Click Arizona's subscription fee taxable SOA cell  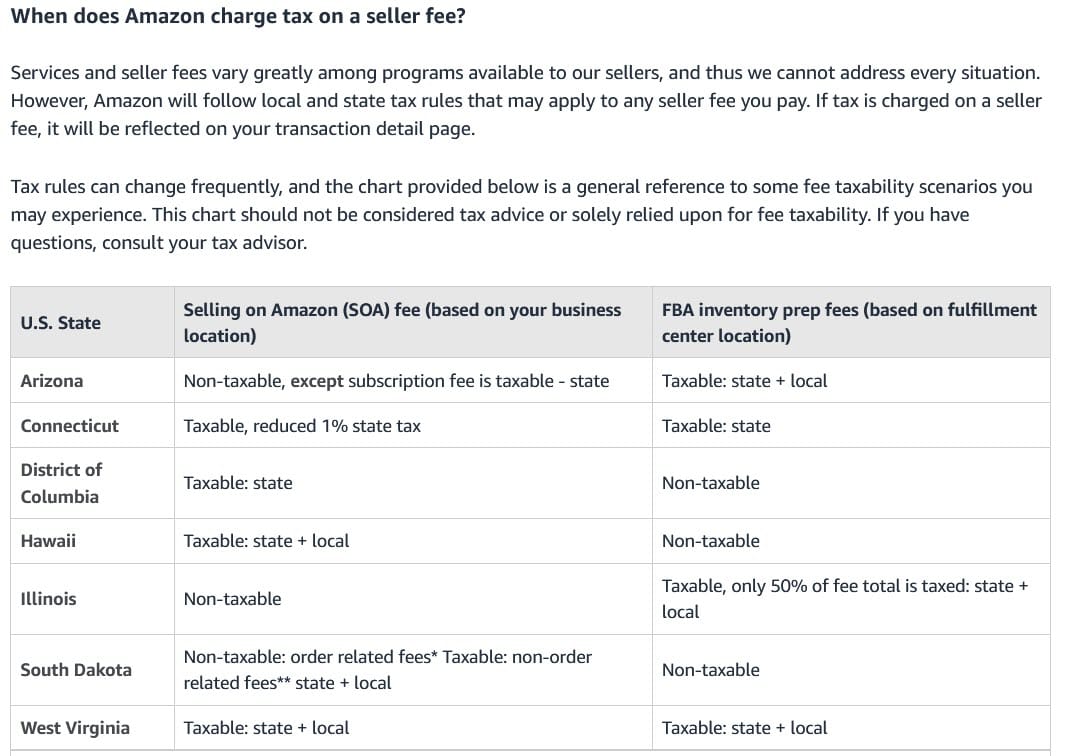pyautogui.click(x=396, y=381)
